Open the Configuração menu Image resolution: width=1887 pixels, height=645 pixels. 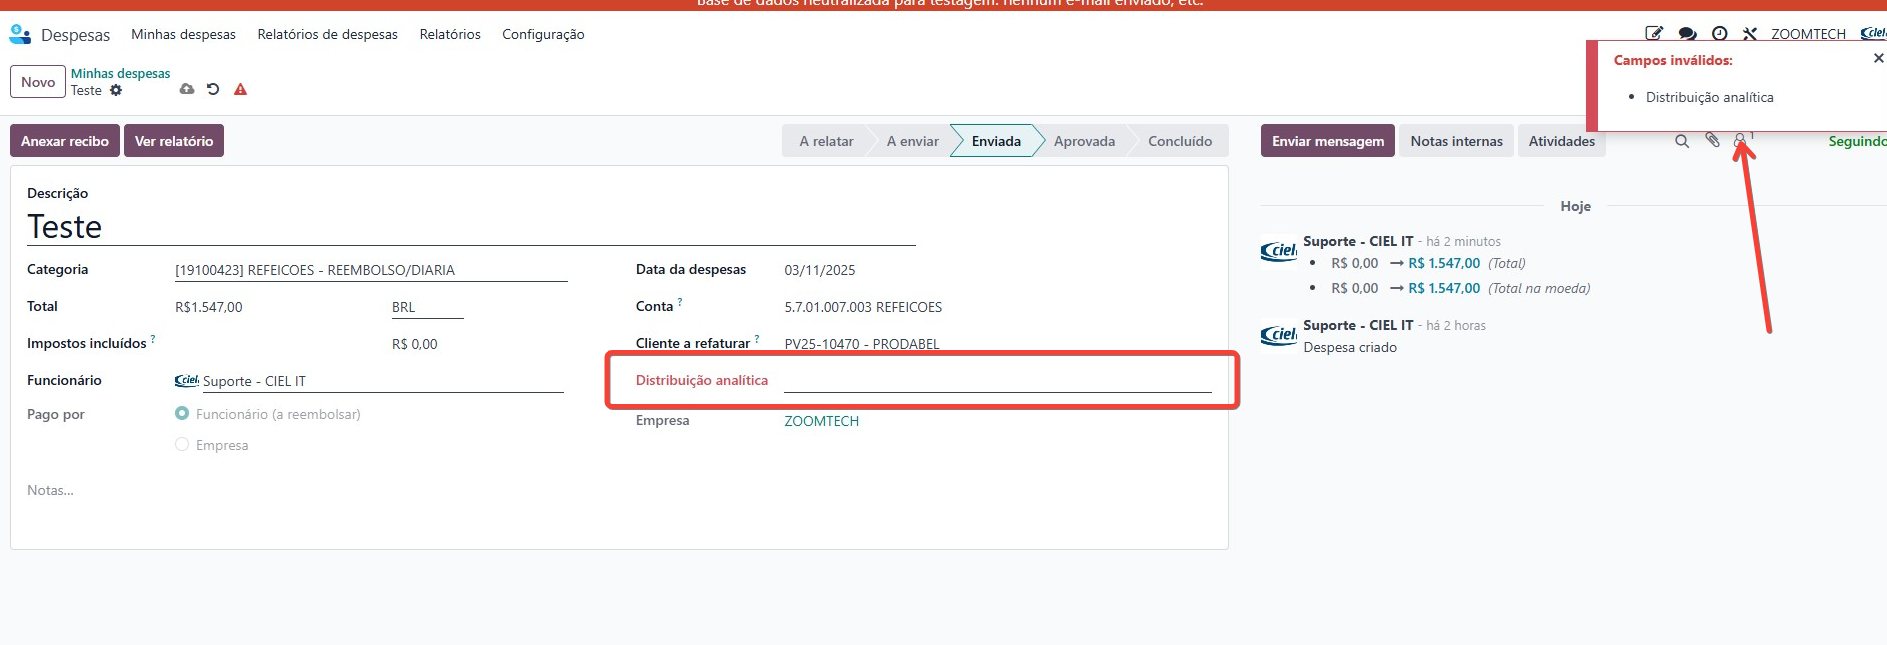pos(543,34)
